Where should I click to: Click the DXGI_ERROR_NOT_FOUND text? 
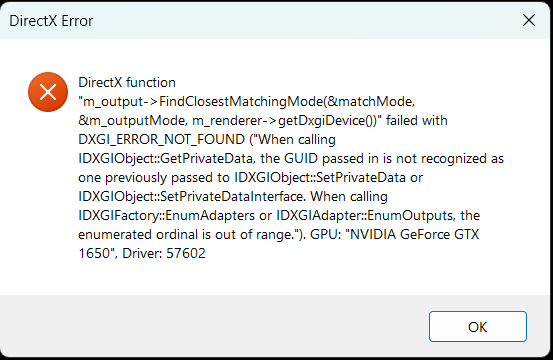[x=162, y=140]
